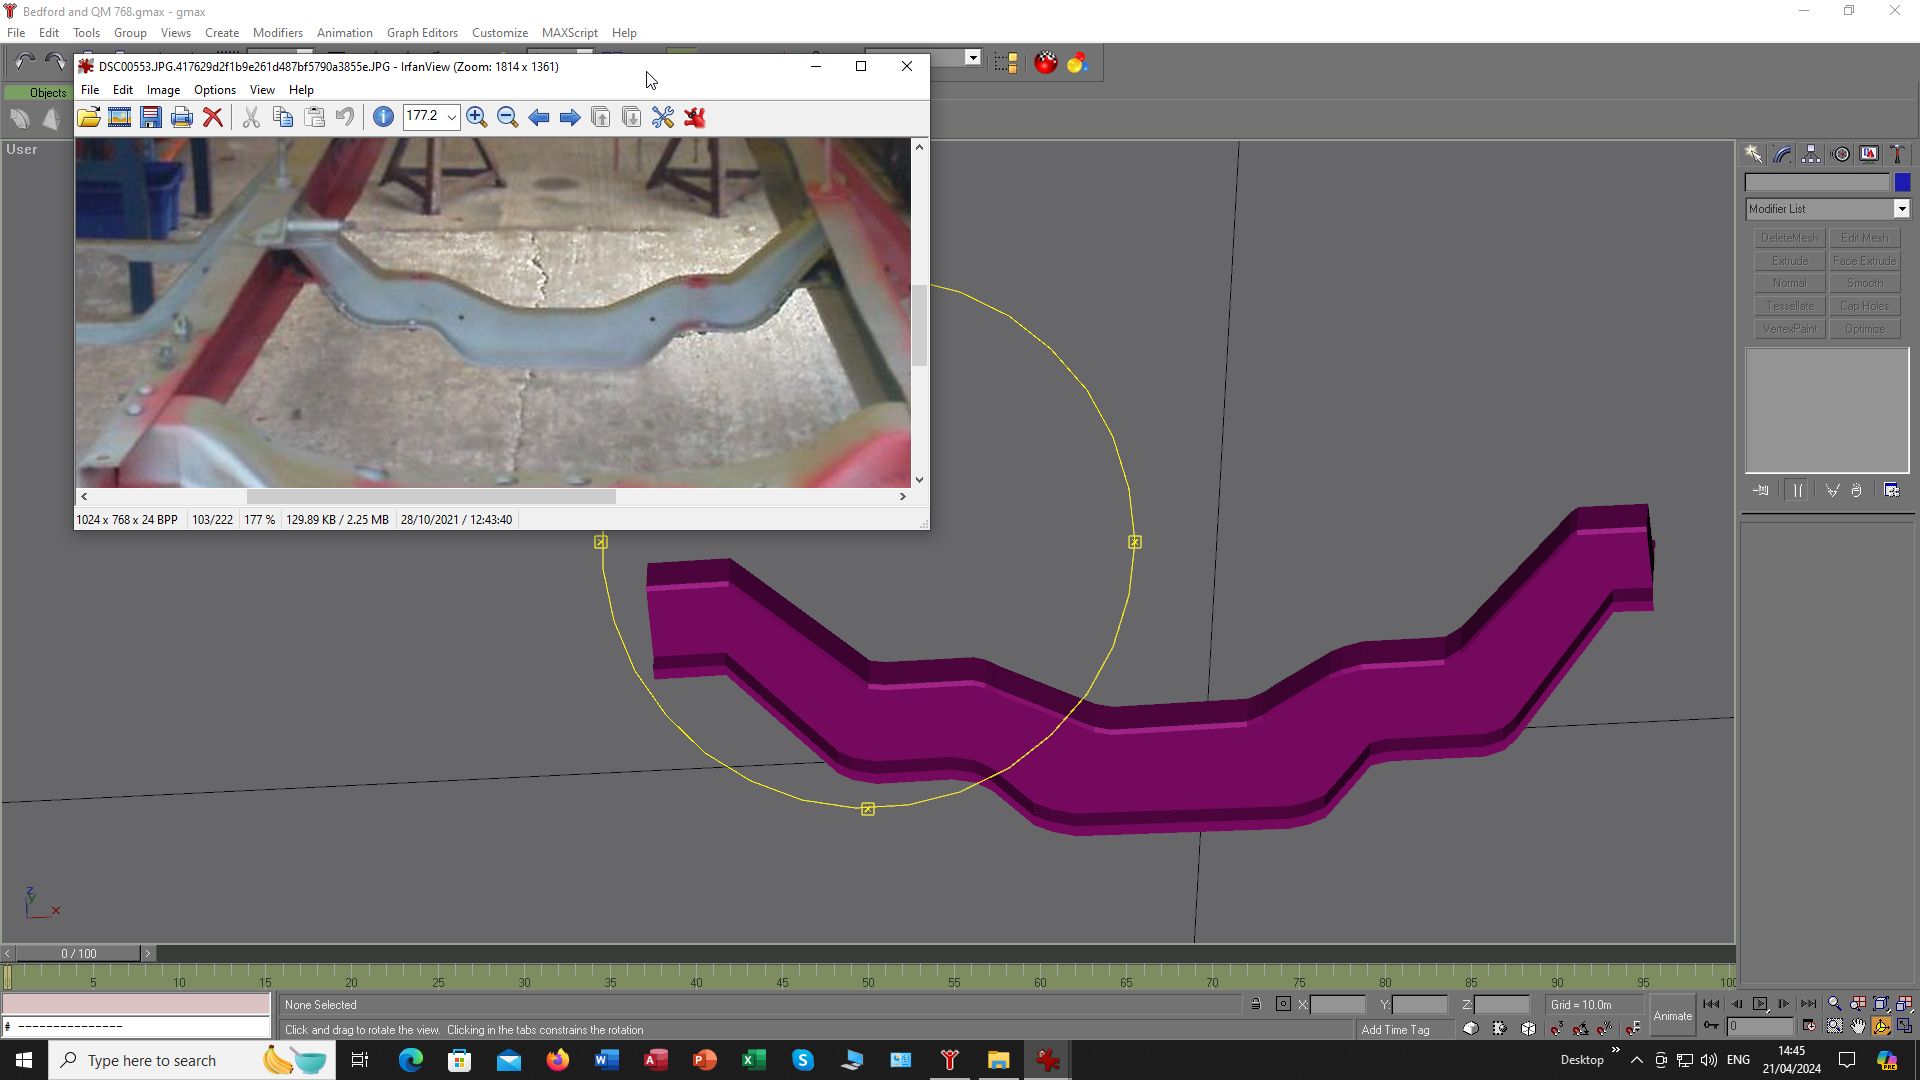This screenshot has width=1920, height=1080.
Task: Click Zoom Extents All viewport icon
Action: (1905, 1004)
